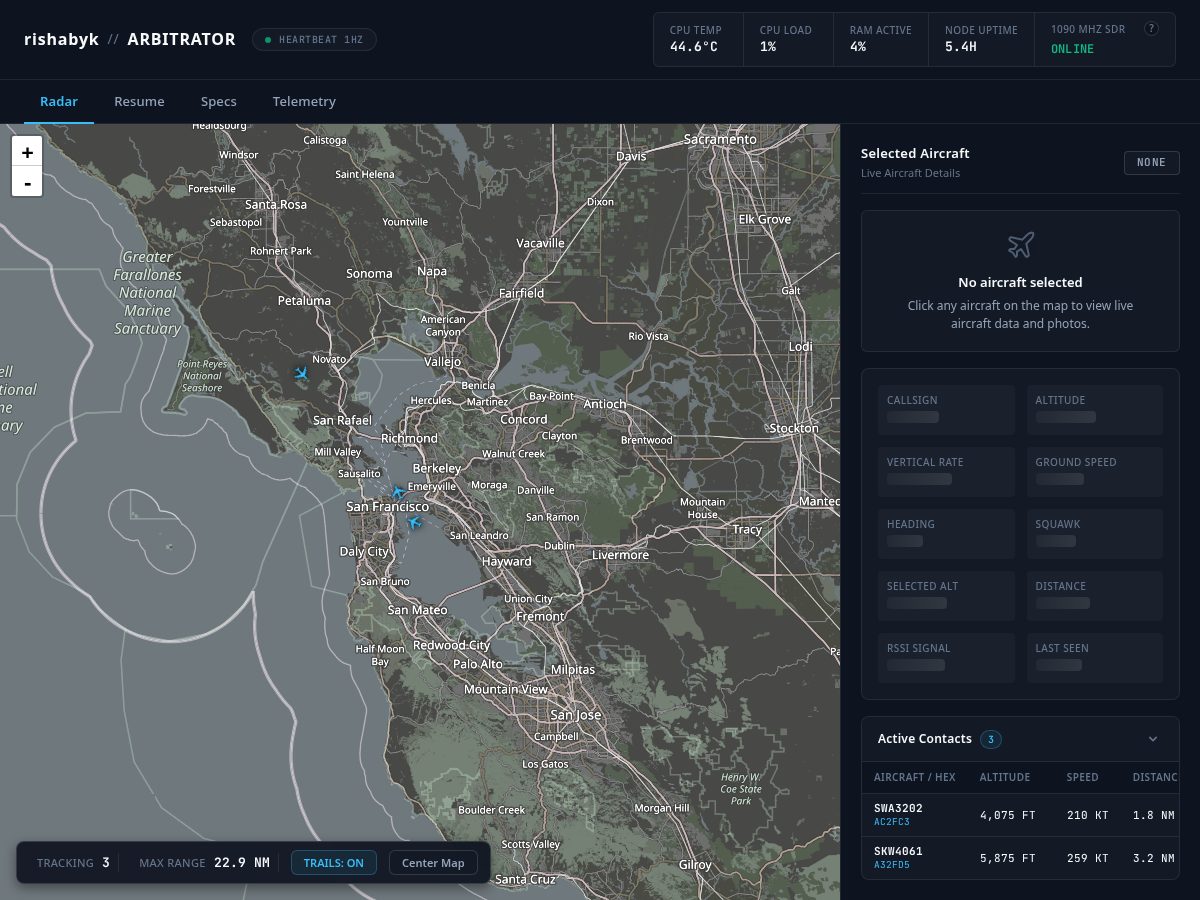Open the Specs tab
Screen dimensions: 1200x900
coord(218,101)
